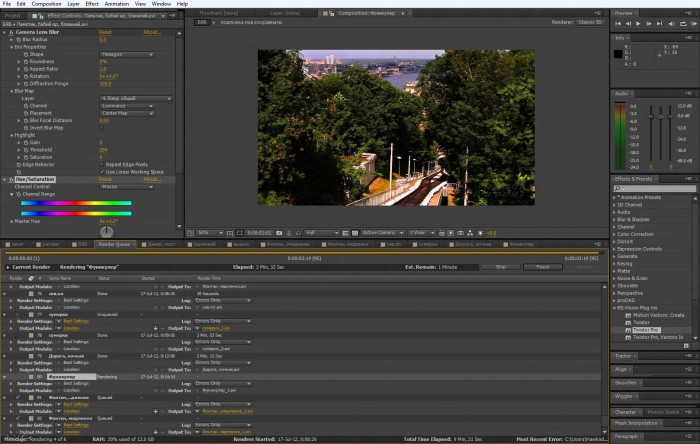Image resolution: width=700 pixels, height=444 pixels.
Task: Open grid and guide options icon
Action: pos(230,233)
